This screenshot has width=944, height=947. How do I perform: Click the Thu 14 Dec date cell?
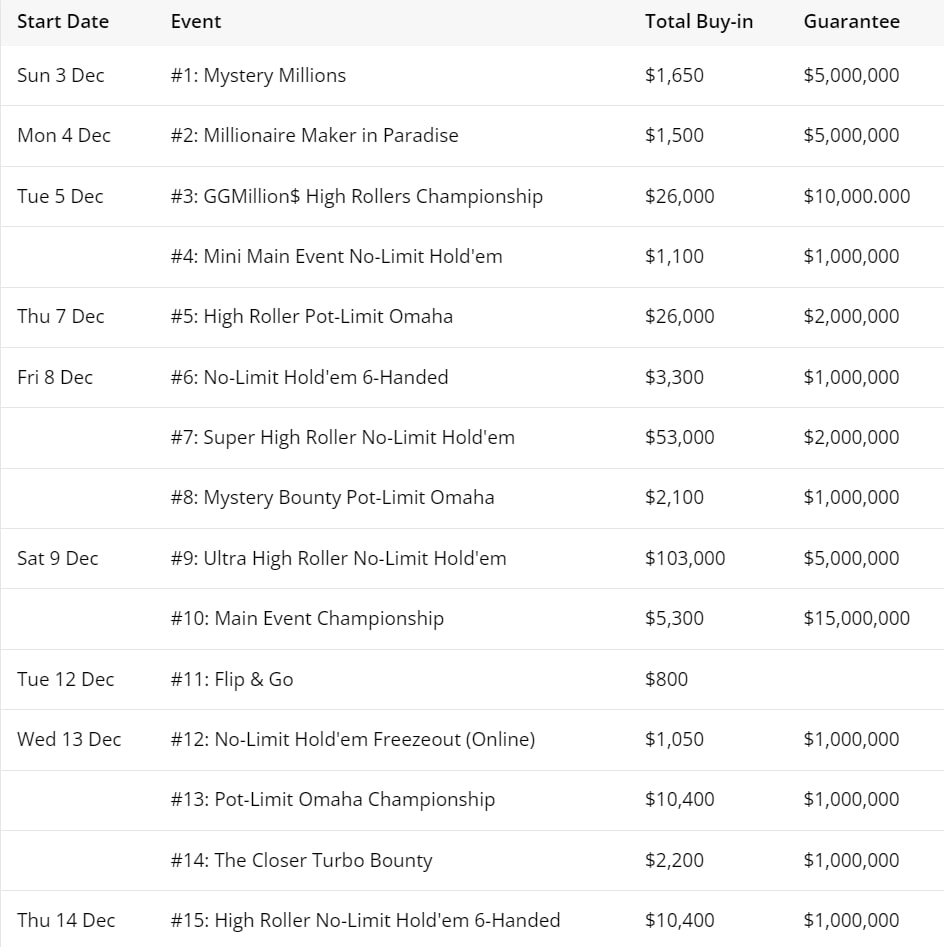[66, 920]
